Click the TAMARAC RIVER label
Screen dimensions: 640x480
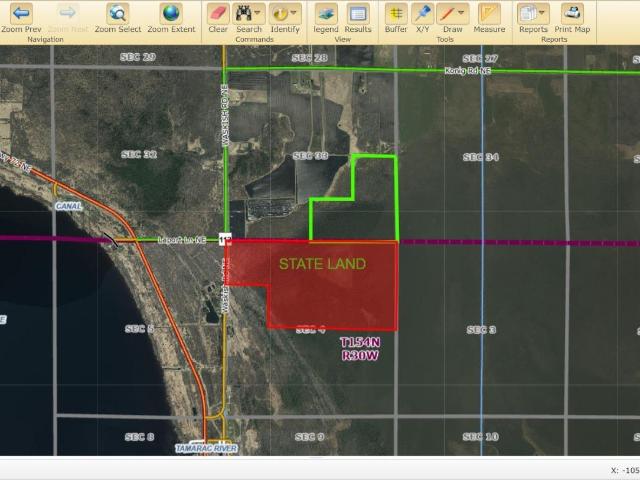click(x=206, y=449)
